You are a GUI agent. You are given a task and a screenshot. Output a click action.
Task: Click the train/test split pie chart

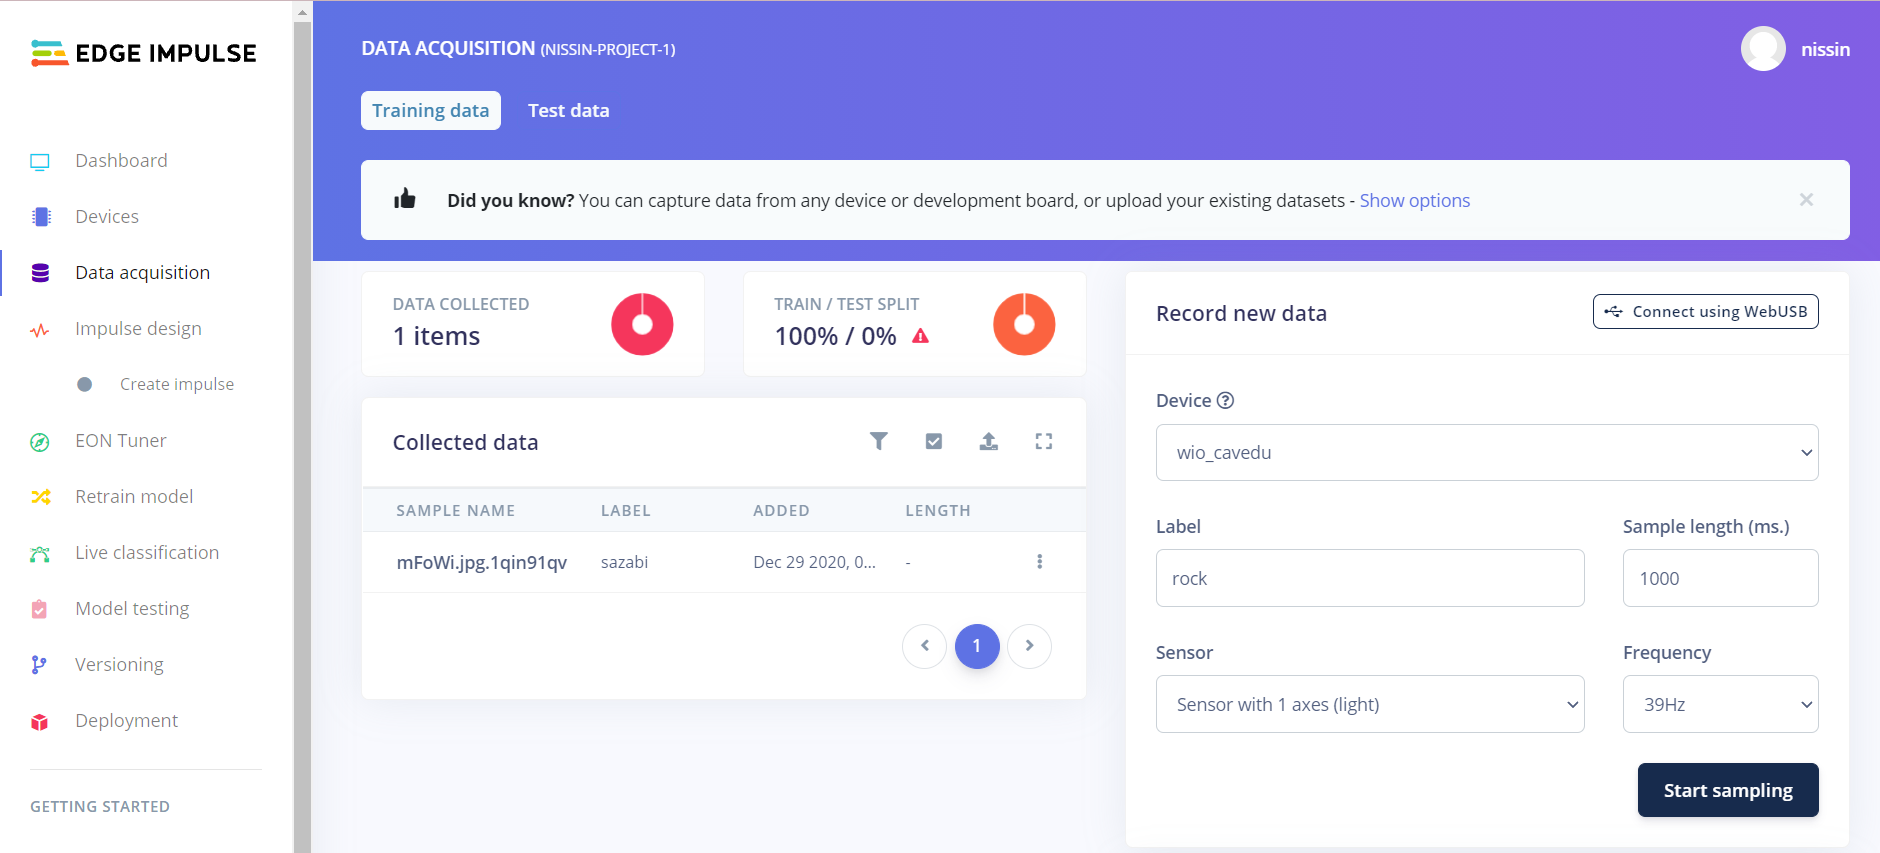(x=1024, y=324)
